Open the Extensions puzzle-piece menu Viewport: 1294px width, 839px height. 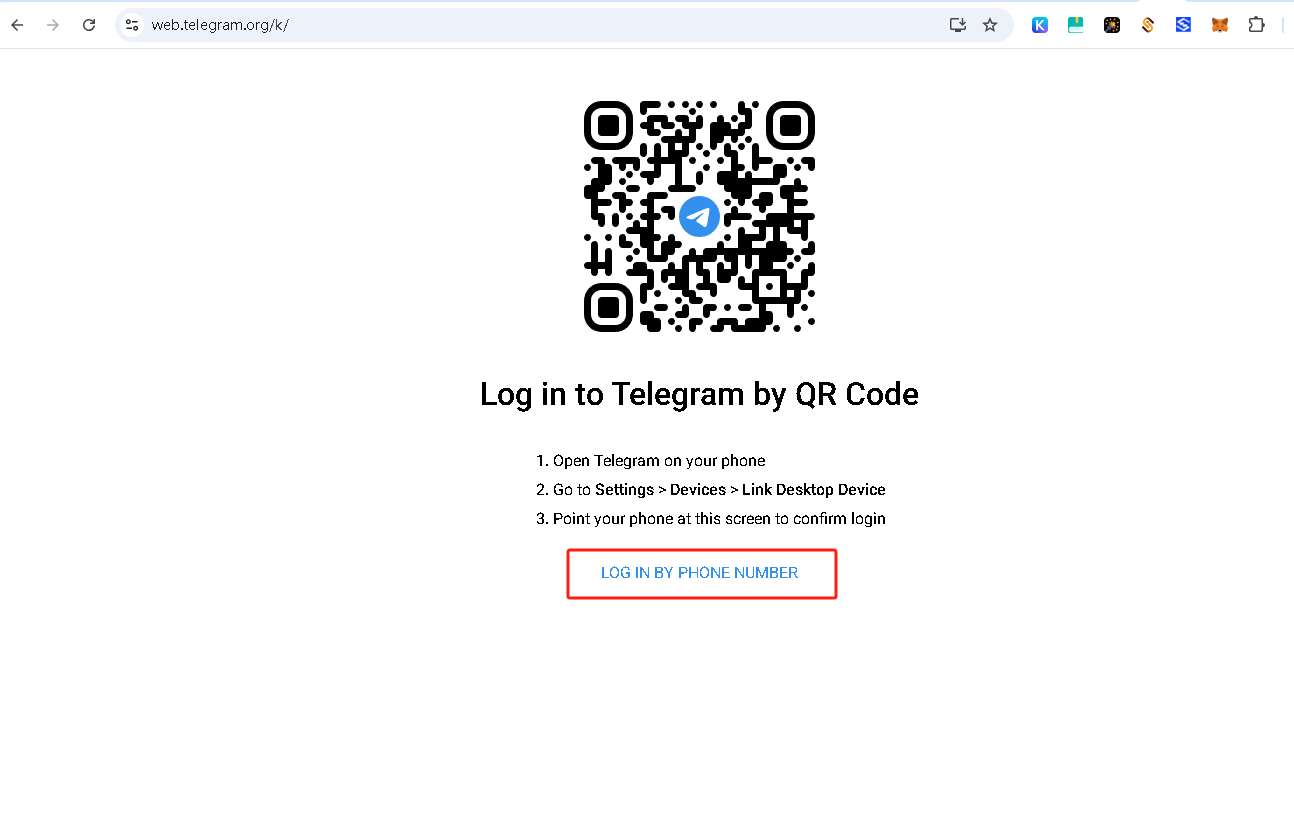(1257, 25)
